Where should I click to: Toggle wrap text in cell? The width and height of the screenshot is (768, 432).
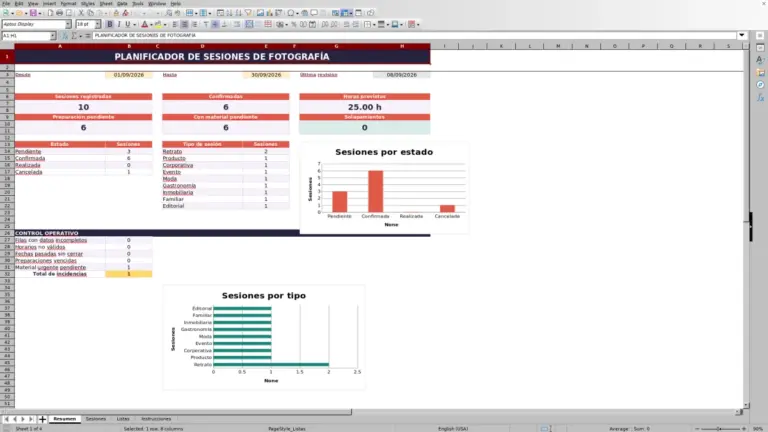click(x=237, y=24)
